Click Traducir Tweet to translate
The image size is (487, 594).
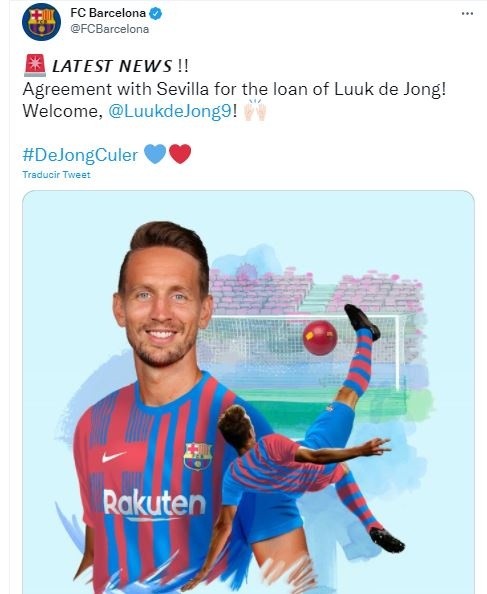56,175
